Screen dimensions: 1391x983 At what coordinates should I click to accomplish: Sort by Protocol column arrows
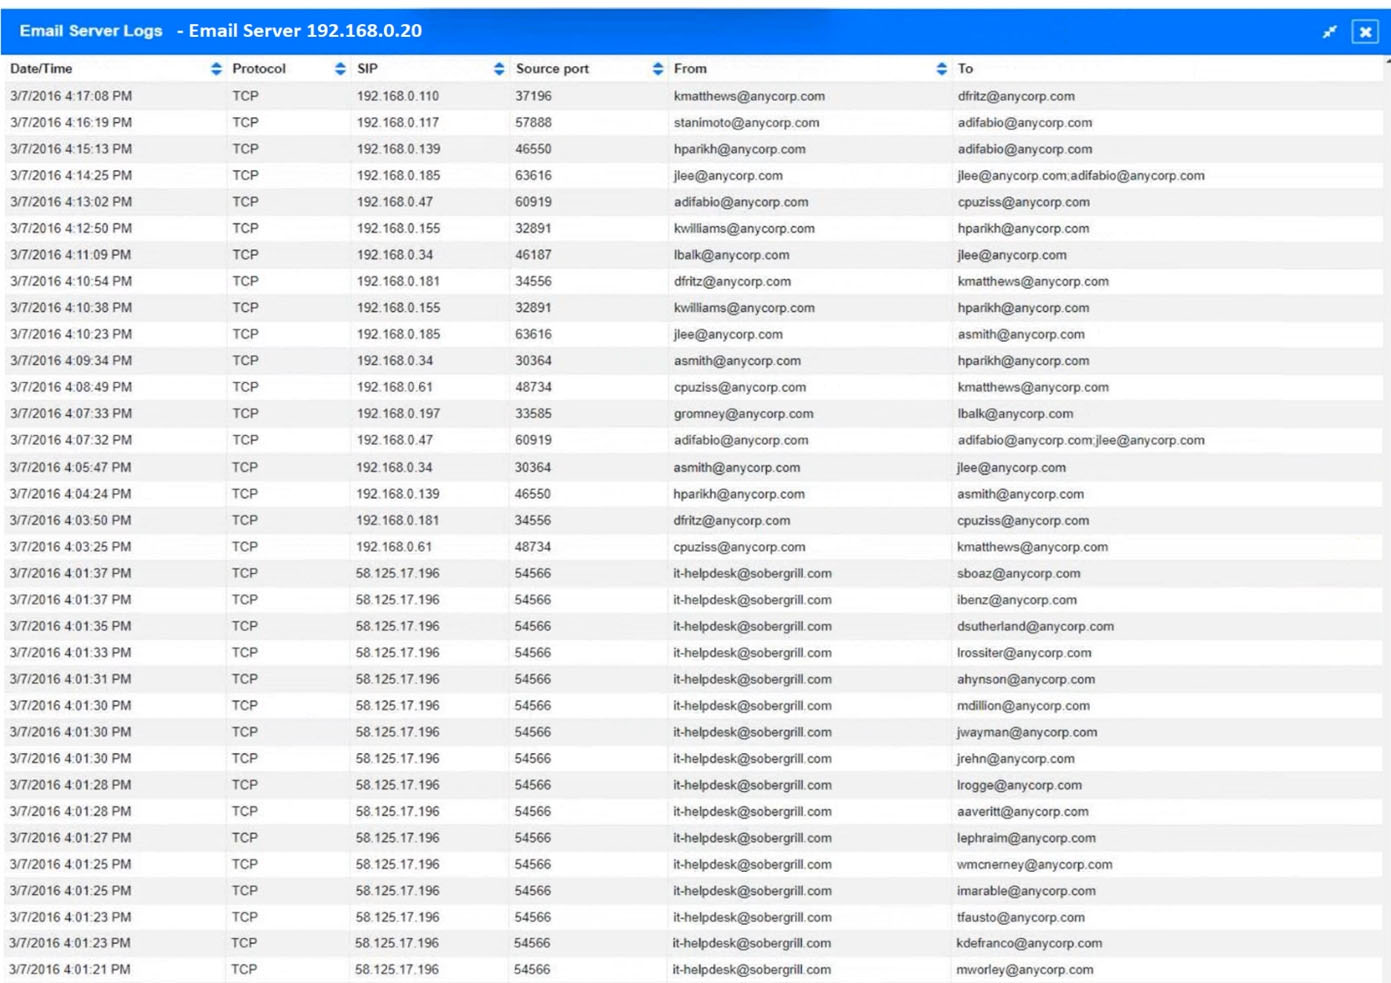340,69
